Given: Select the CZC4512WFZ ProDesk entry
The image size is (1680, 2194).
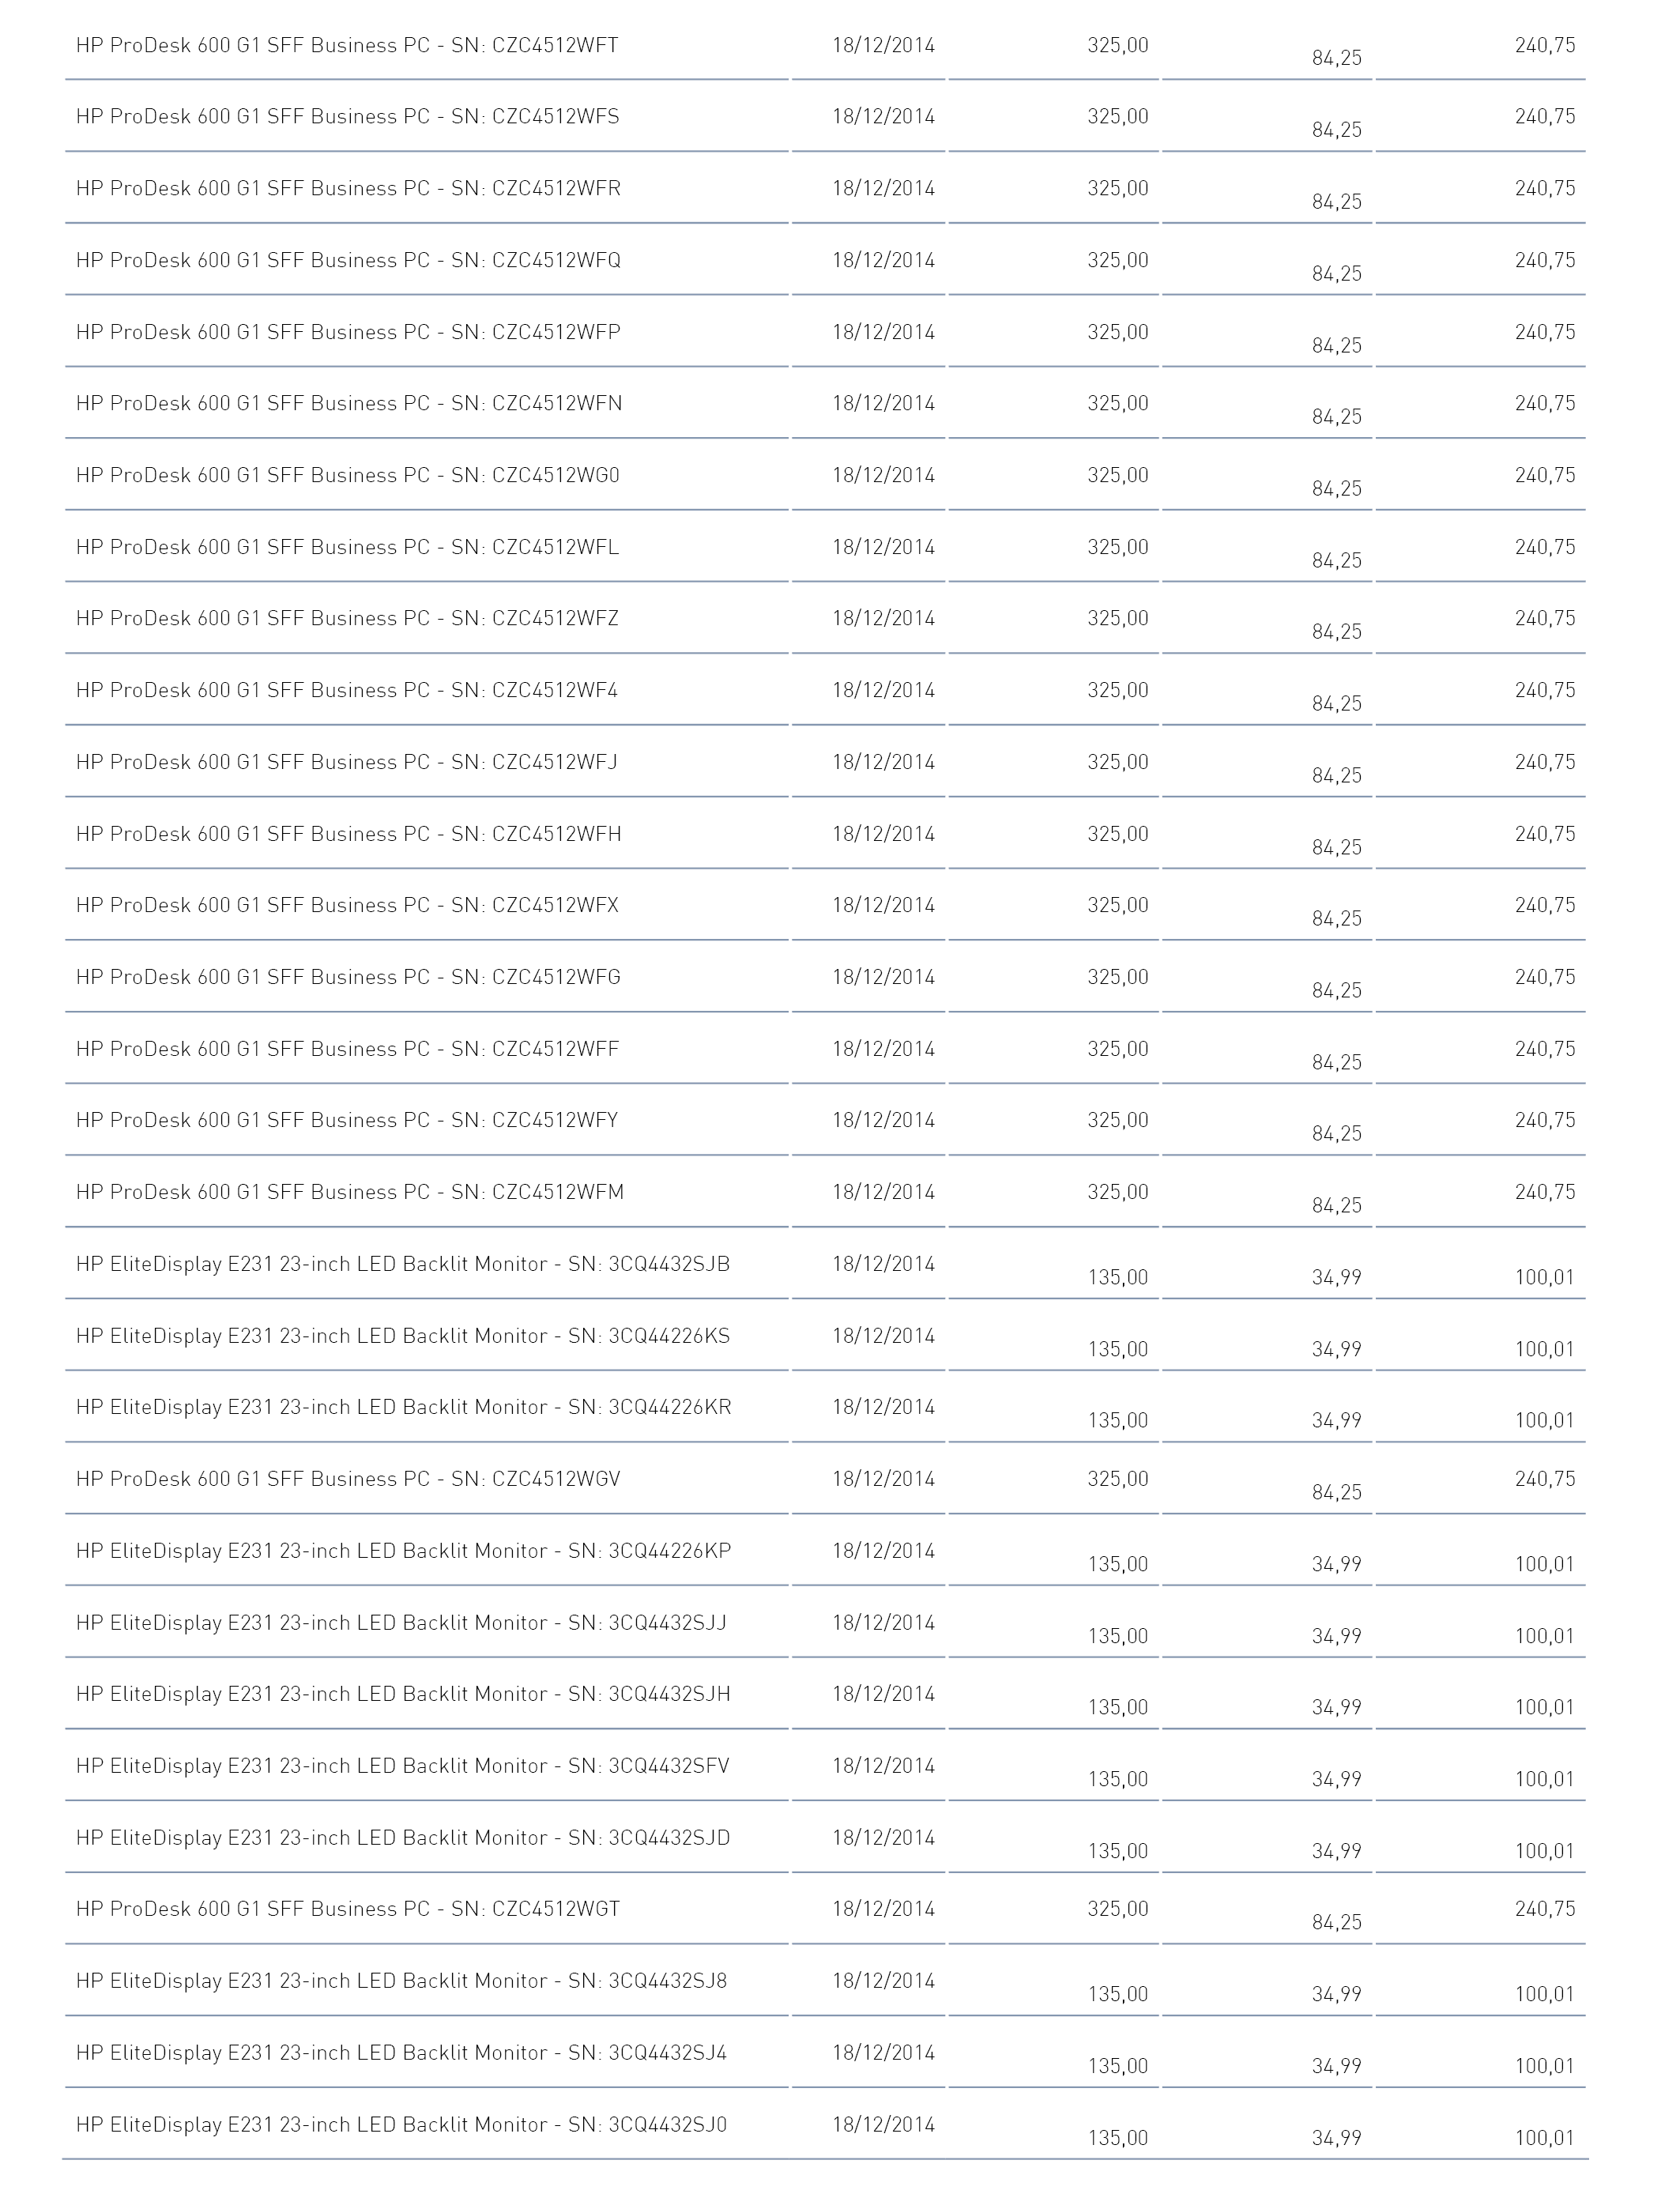Looking at the screenshot, I should [347, 619].
